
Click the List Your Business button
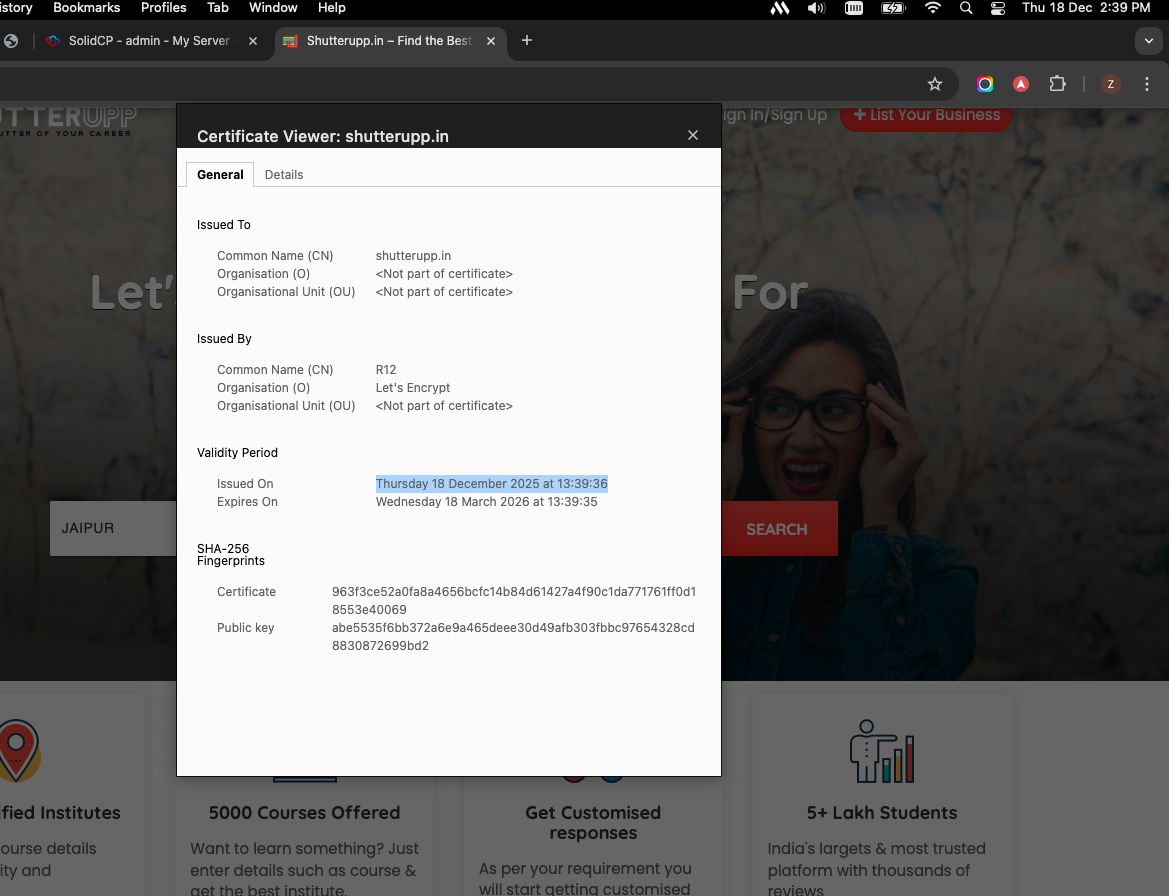click(x=926, y=115)
